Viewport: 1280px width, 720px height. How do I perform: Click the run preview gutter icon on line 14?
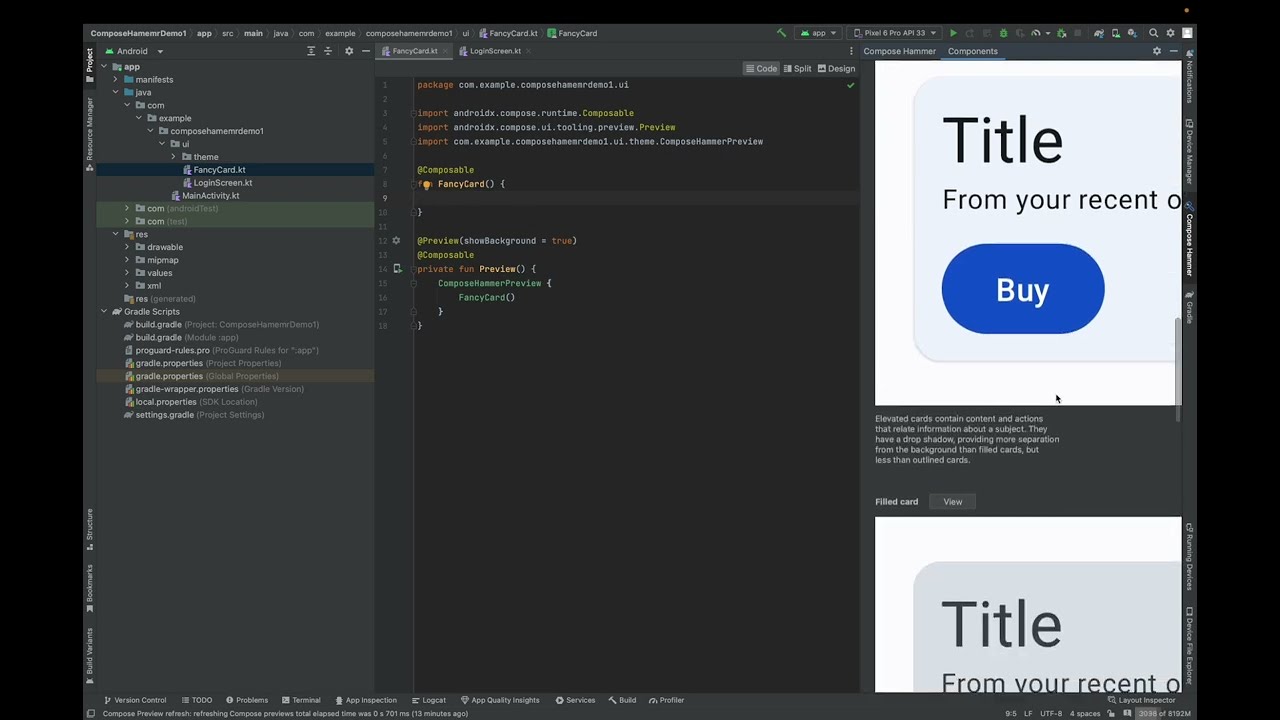(x=397, y=269)
